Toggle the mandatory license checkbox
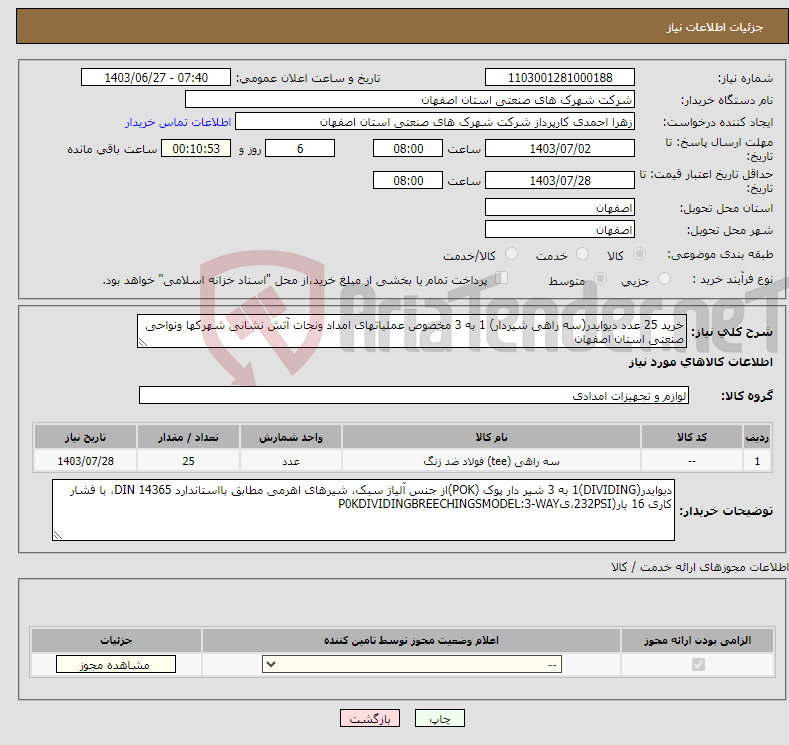 [698, 665]
